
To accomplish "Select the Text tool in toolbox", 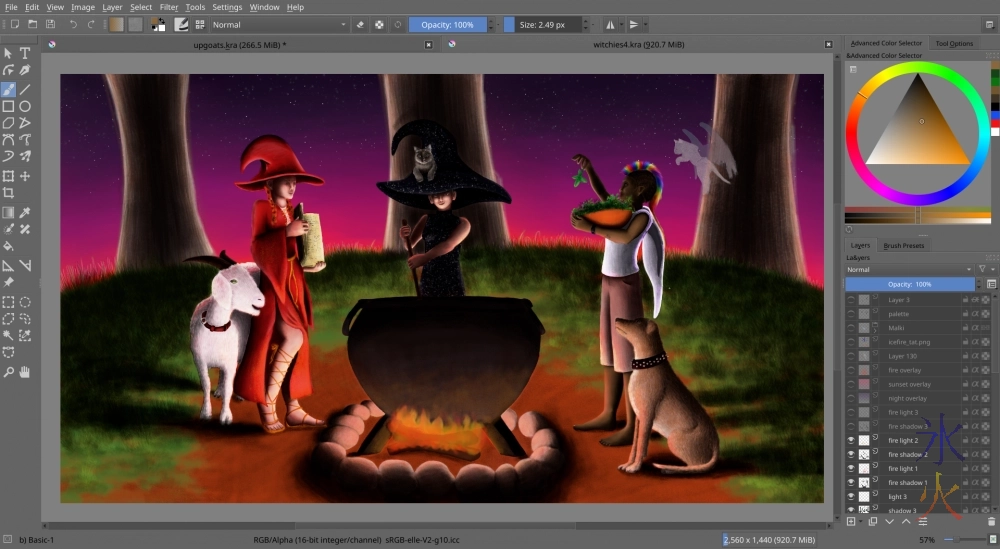I will (x=25, y=53).
